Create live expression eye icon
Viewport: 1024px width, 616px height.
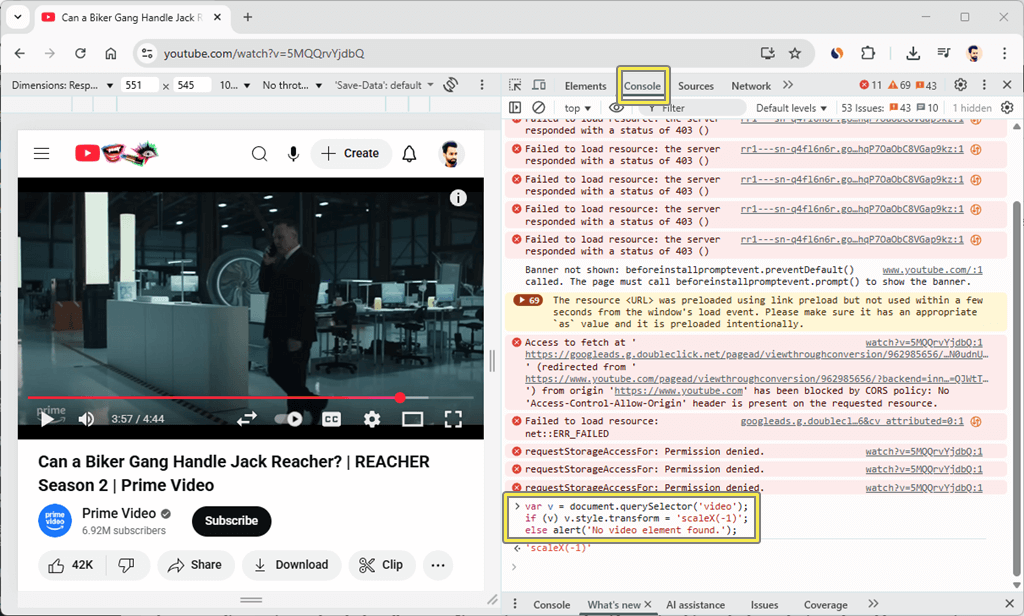pos(616,108)
